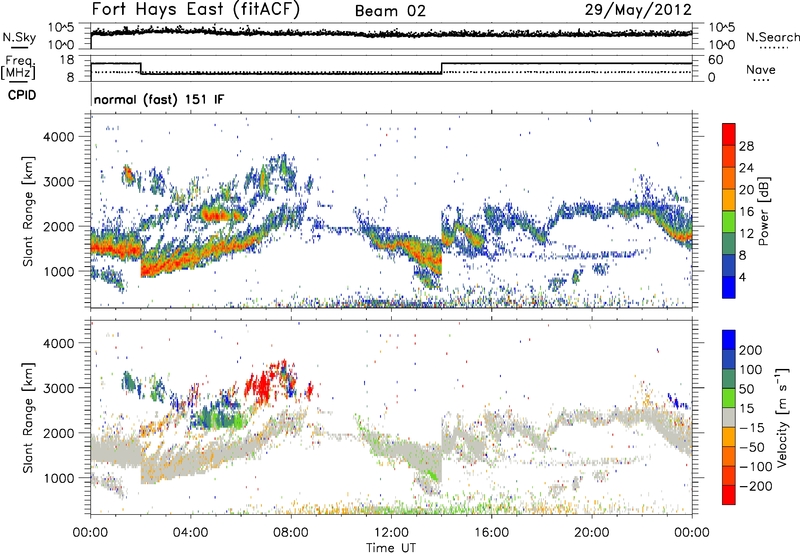800x554 pixels.
Task: Click the light green Velocity segment between 15 and 50
Action: coord(729,398)
